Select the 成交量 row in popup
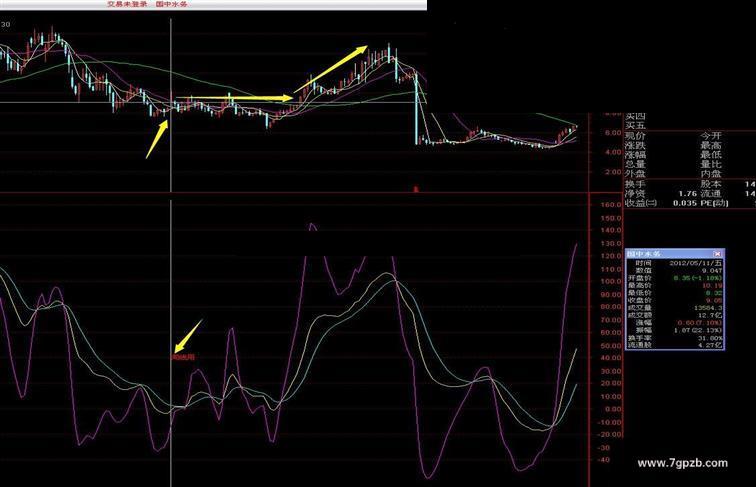Viewport: 756px width, 487px height. (675, 308)
